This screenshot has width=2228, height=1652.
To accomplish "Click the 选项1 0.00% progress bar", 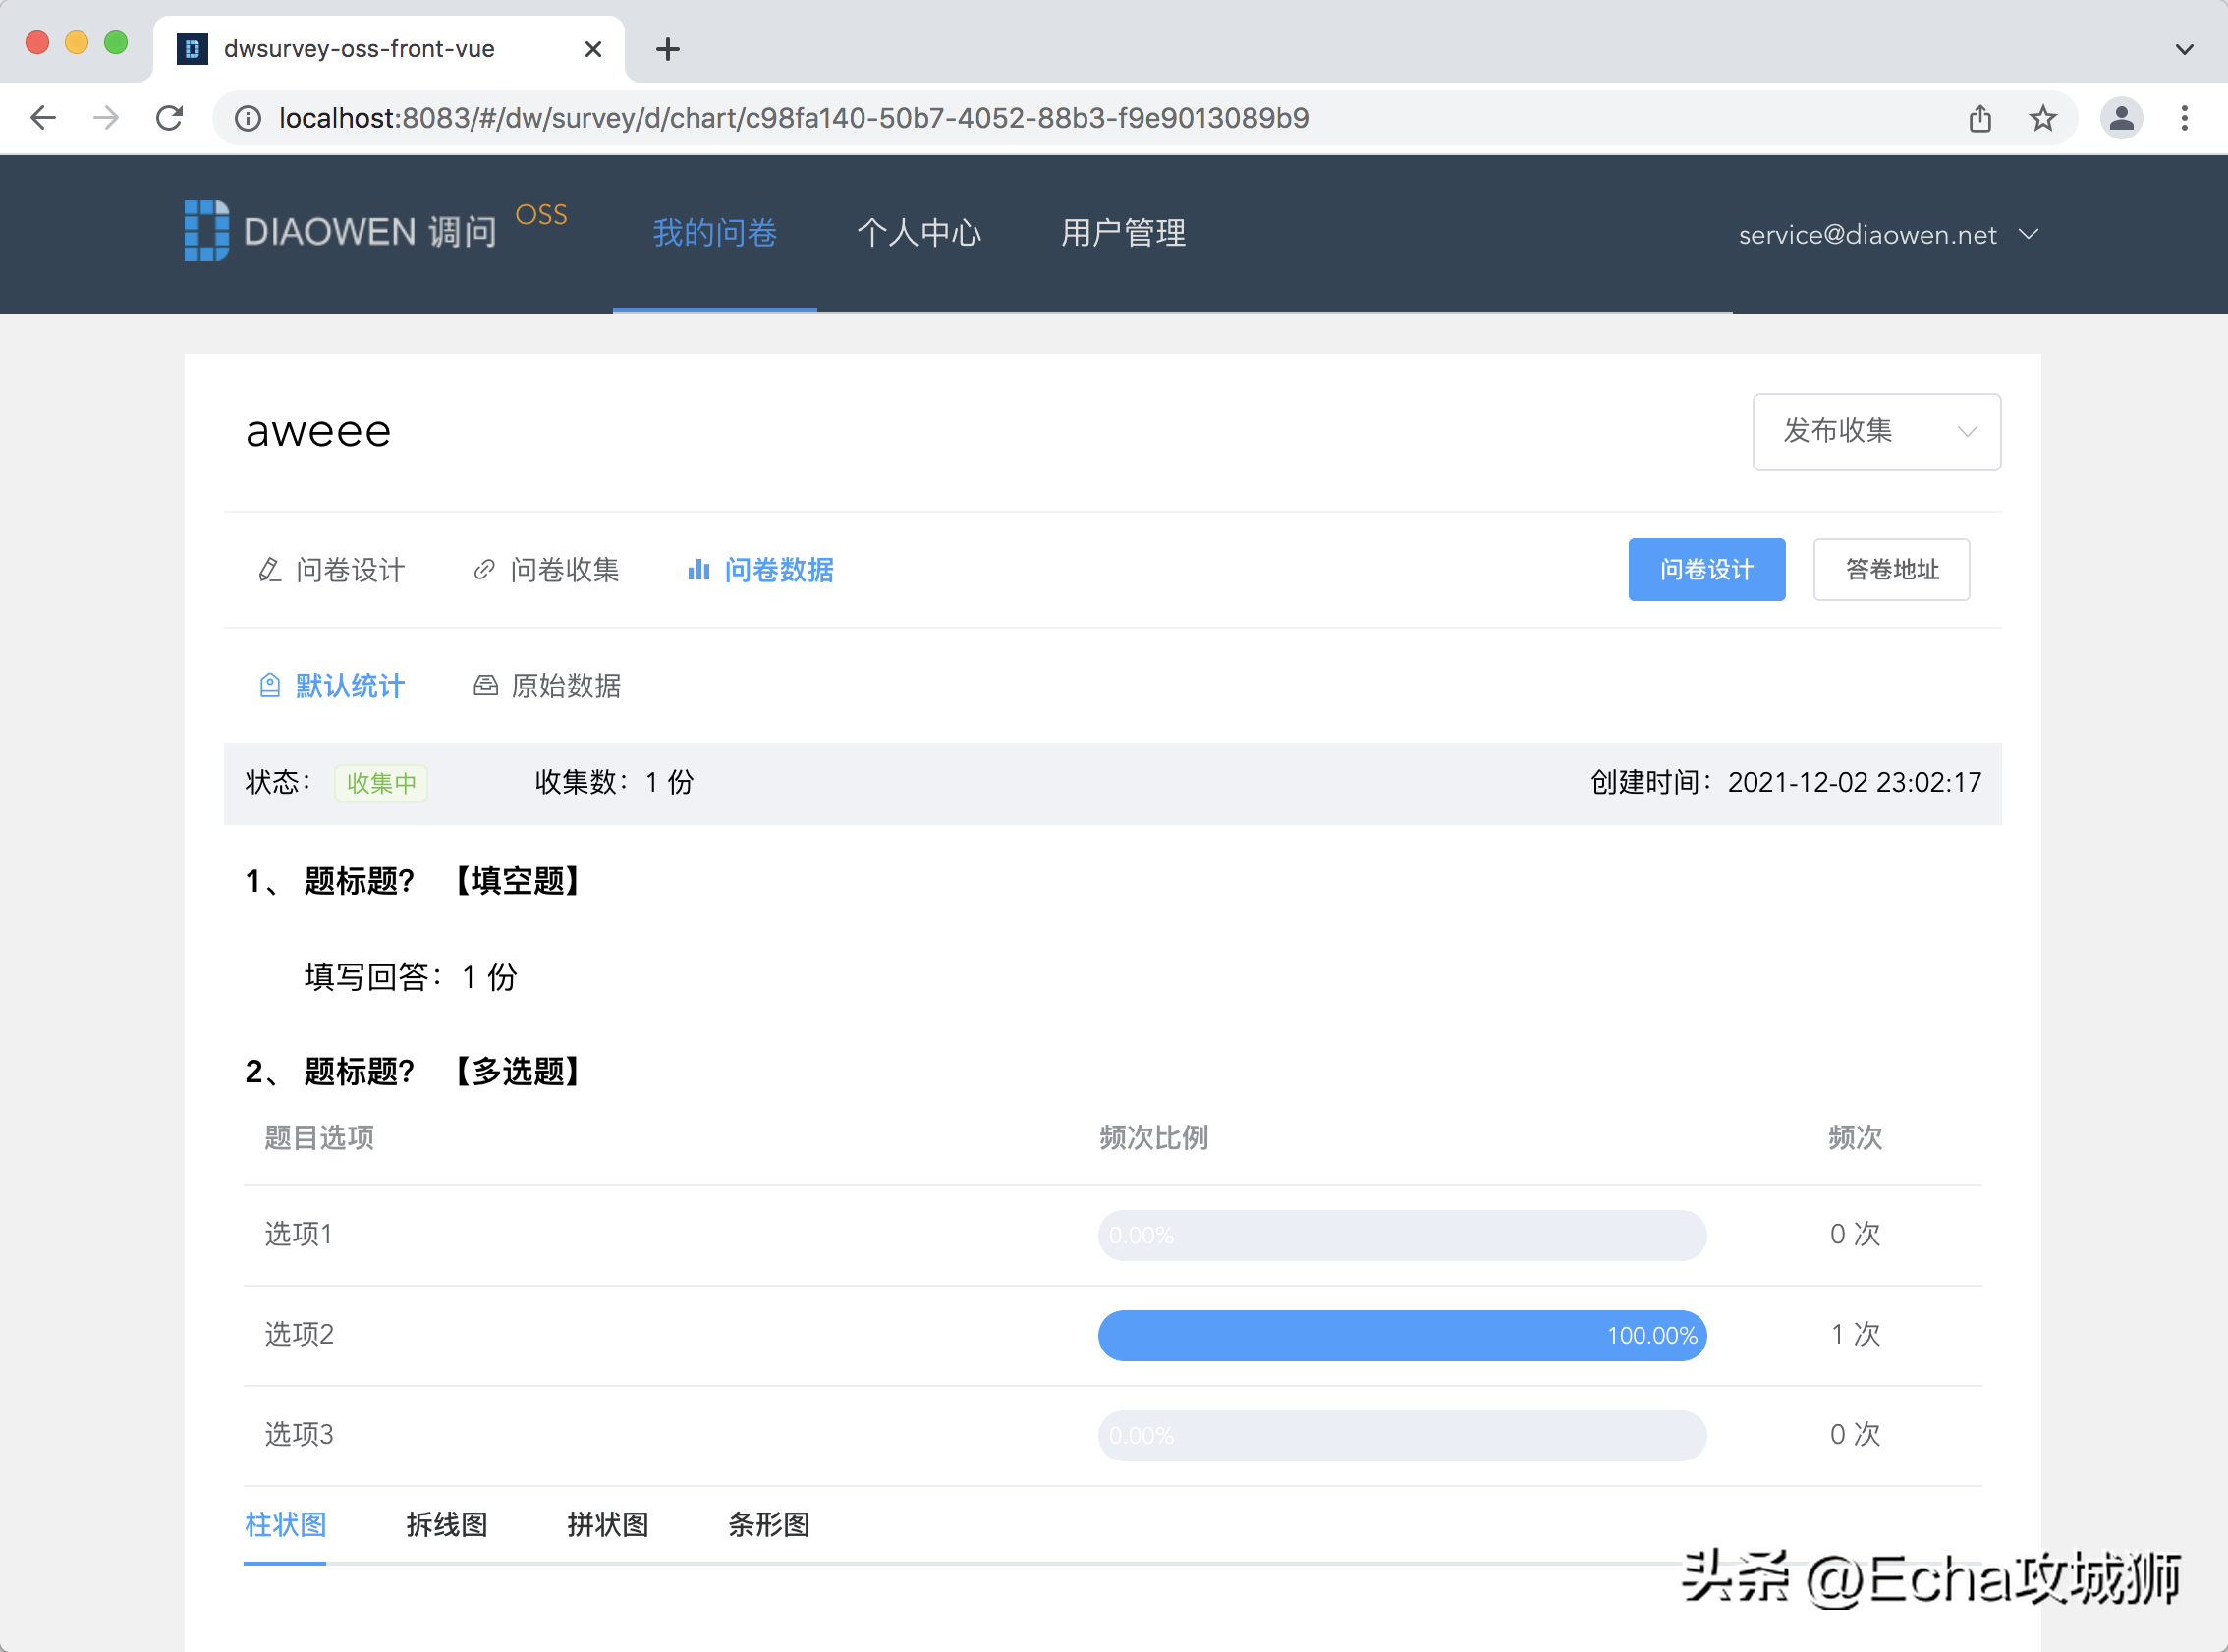I will coord(1402,1236).
